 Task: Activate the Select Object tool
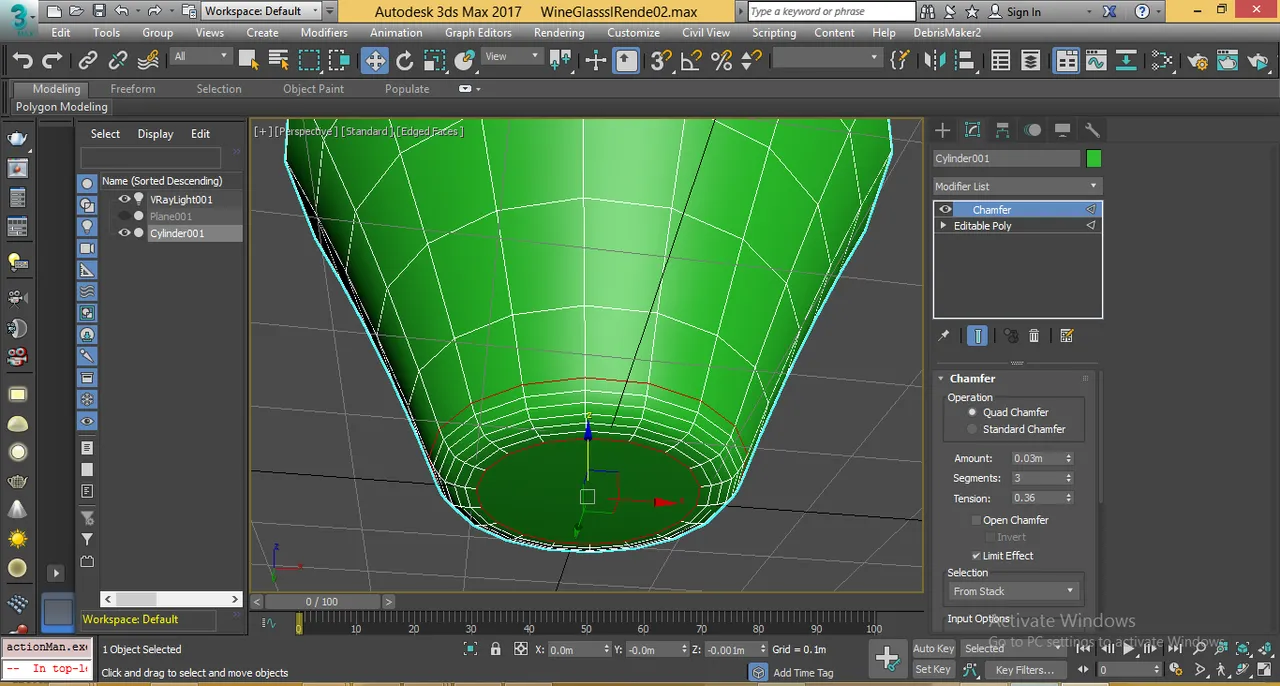pyautogui.click(x=249, y=61)
